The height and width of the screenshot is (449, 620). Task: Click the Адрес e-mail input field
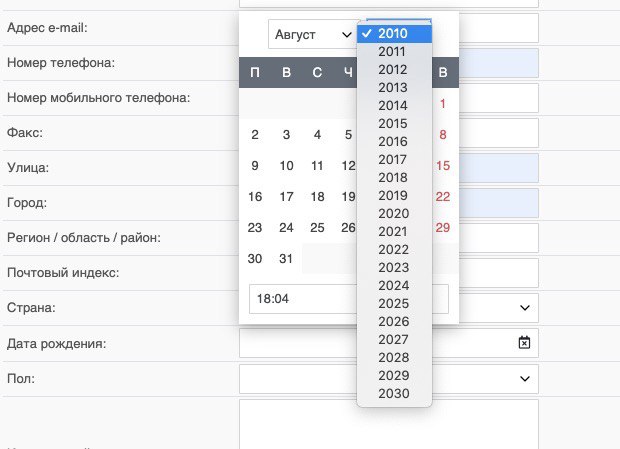tap(499, 28)
